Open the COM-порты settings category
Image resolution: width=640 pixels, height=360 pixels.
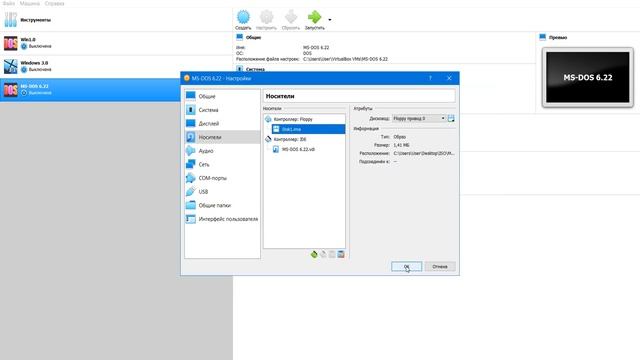tap(222, 178)
